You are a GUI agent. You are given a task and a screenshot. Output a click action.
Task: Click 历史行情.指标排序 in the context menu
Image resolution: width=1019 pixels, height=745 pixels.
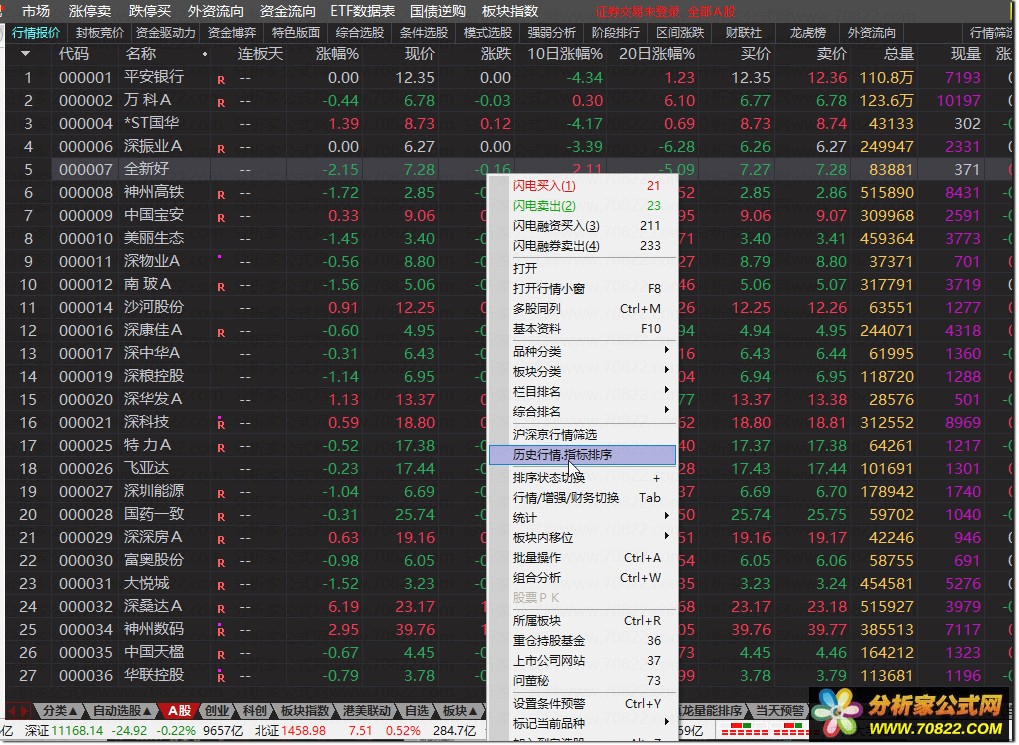click(583, 455)
